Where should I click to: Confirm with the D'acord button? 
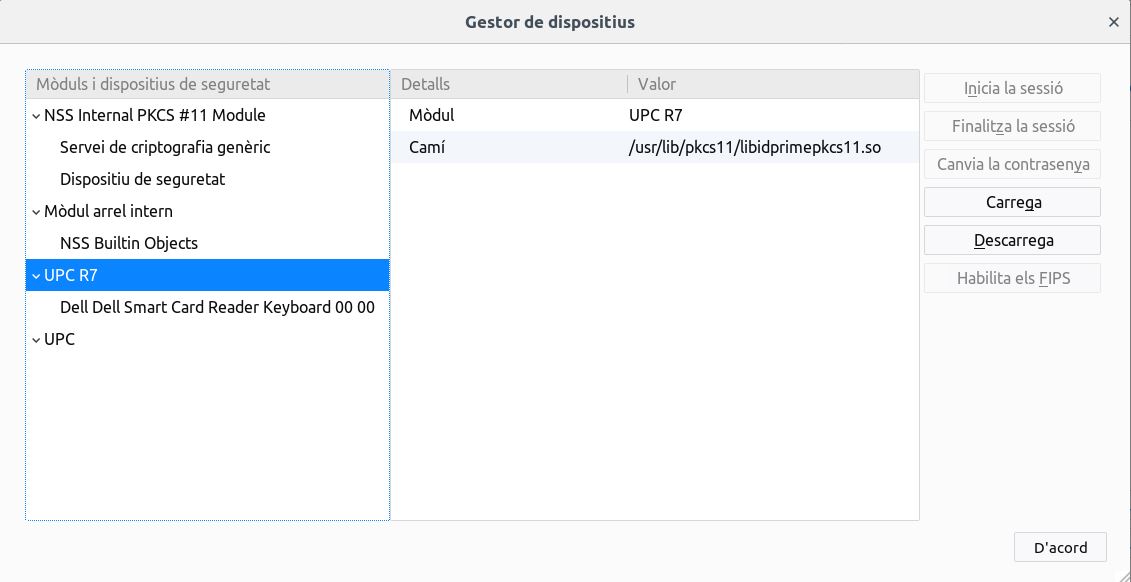[1060, 547]
